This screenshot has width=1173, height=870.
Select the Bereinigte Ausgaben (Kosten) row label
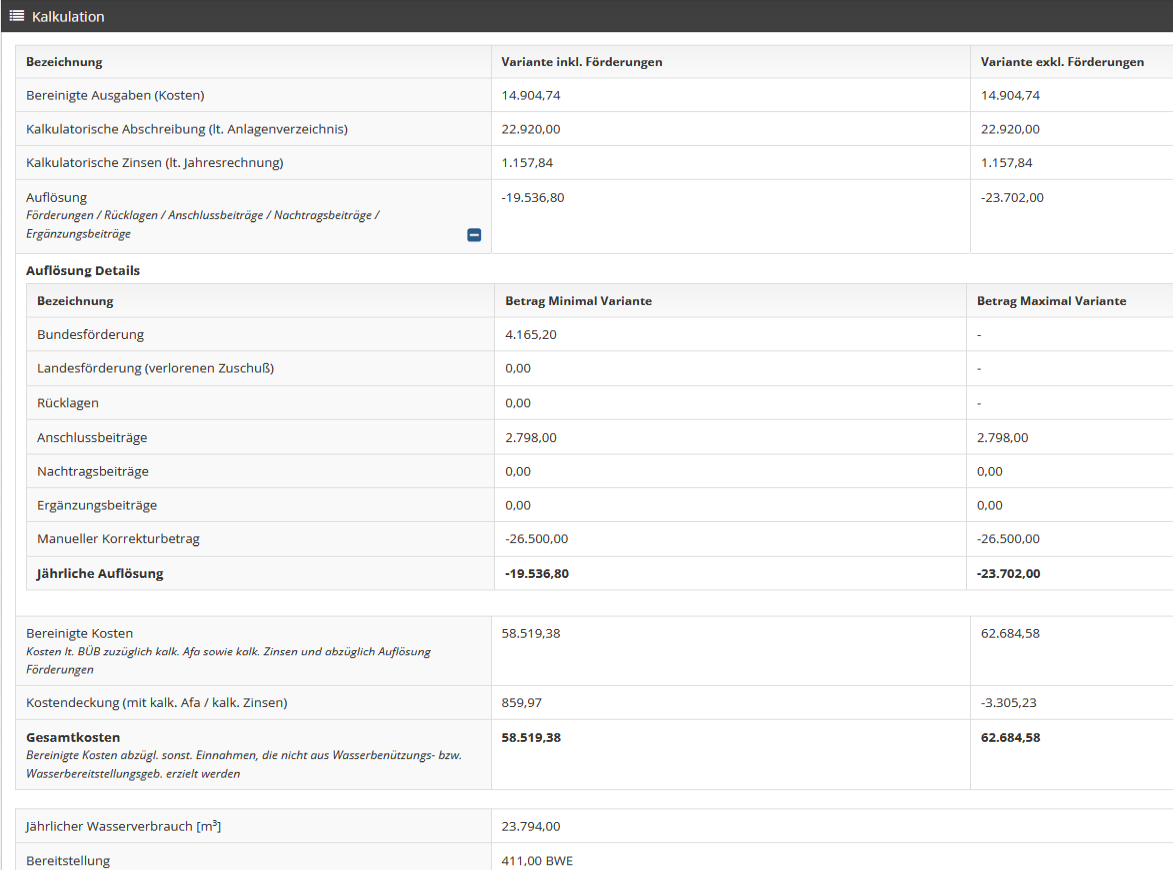click(115, 96)
